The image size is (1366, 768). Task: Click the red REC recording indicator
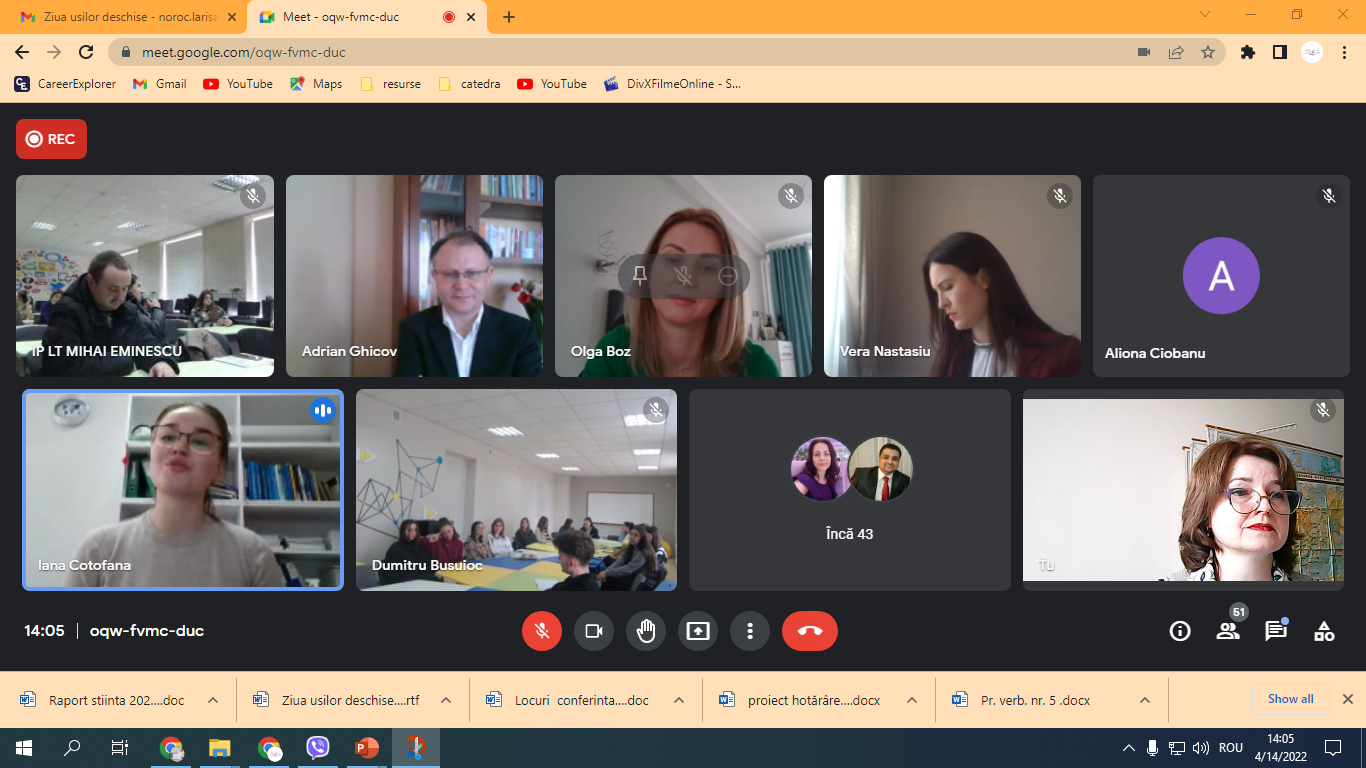[51, 139]
